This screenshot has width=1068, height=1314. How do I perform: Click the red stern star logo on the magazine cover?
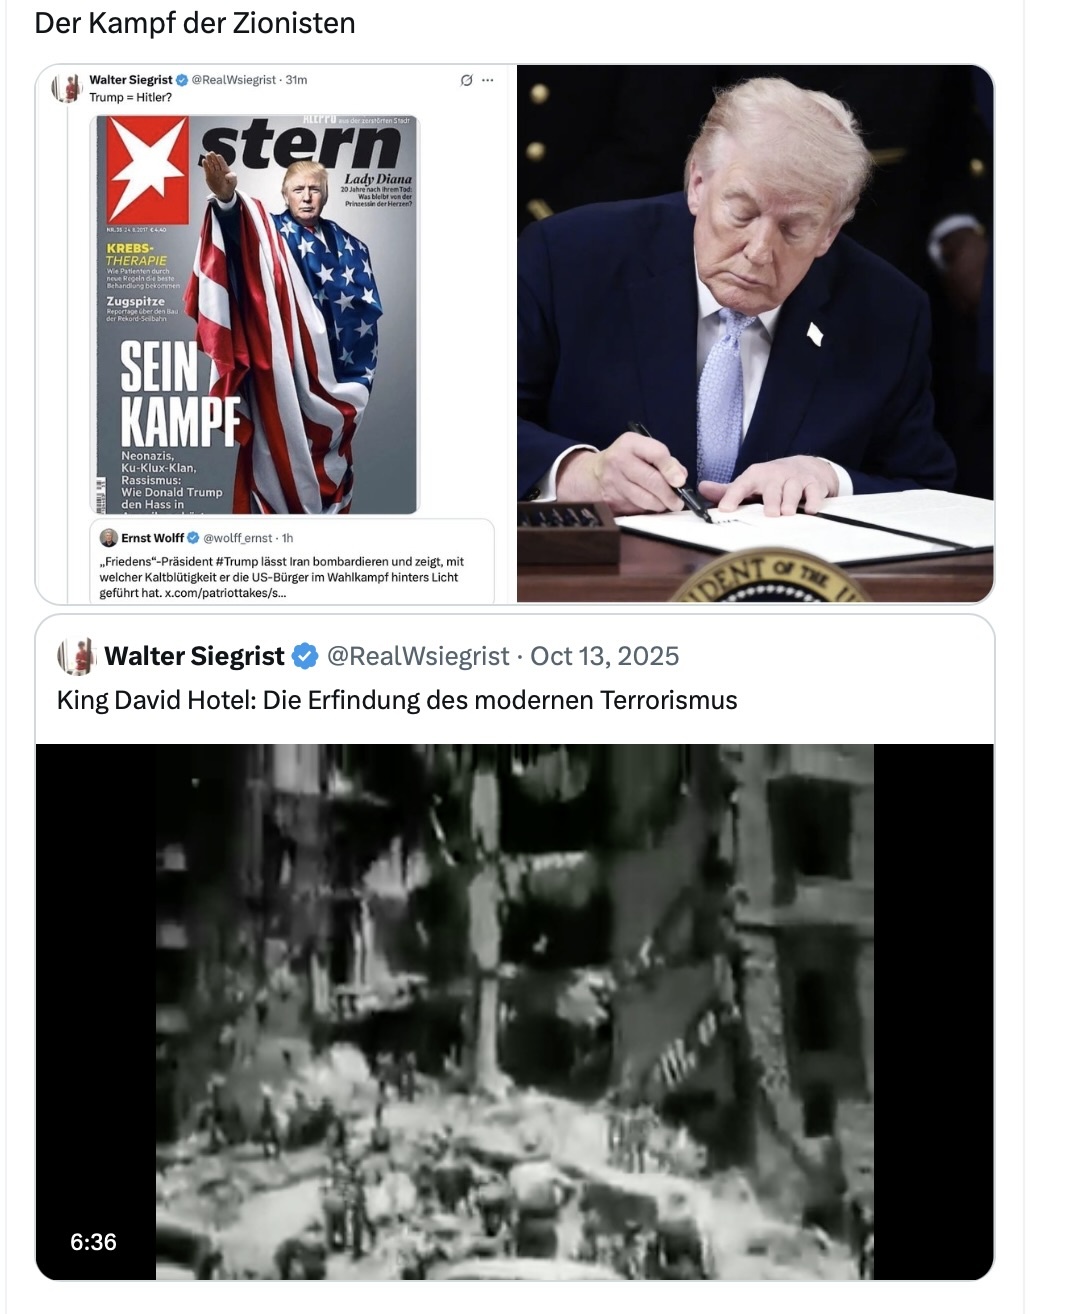click(x=148, y=167)
